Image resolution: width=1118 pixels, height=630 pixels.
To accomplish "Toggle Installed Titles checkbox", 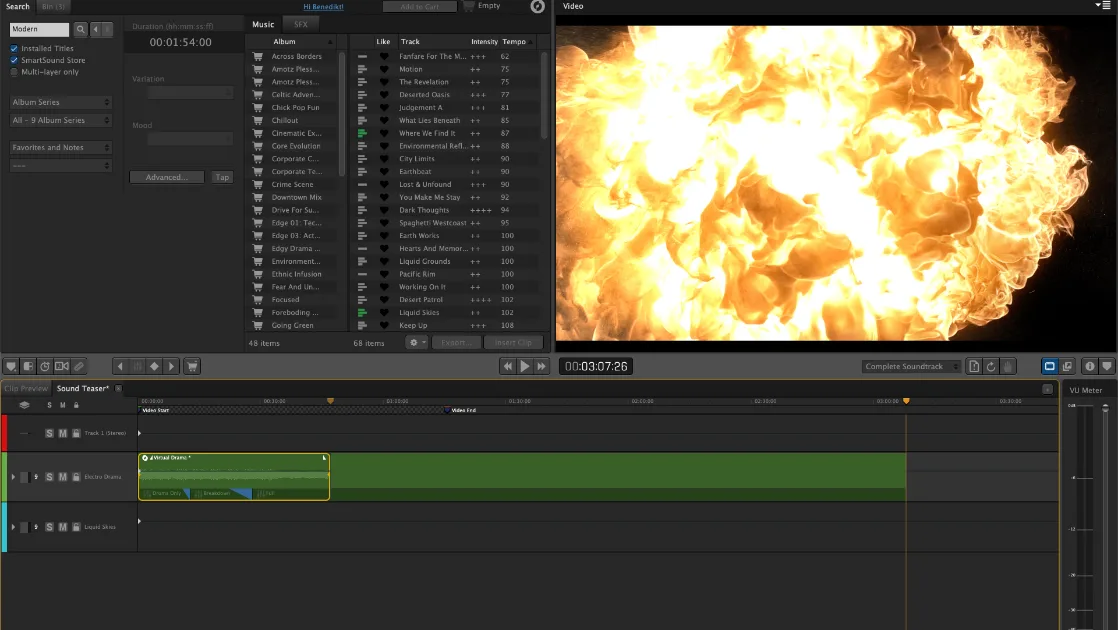I will (x=14, y=48).
